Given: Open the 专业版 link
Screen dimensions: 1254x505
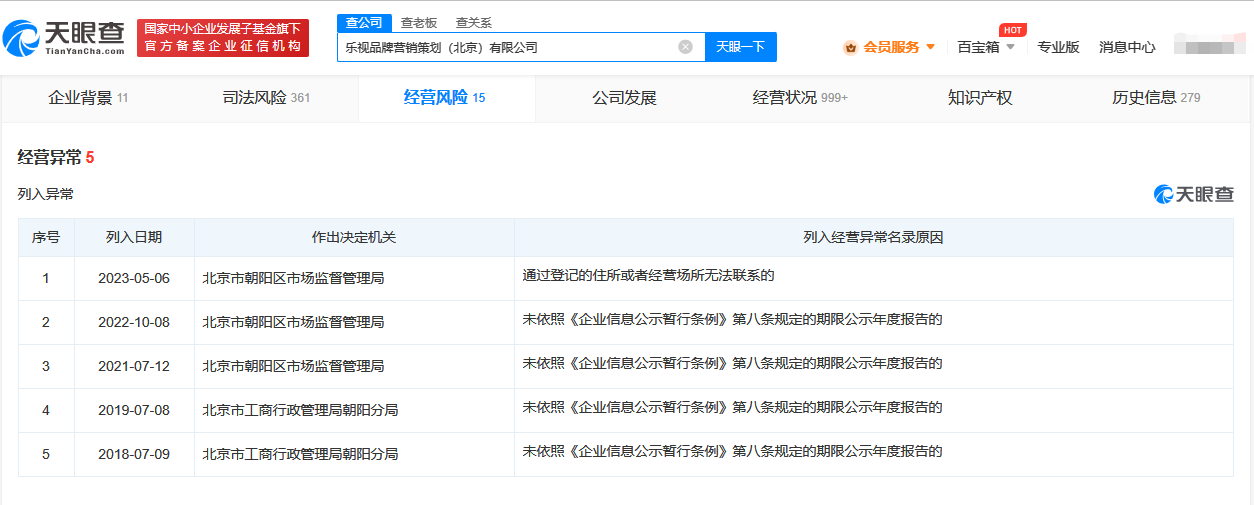Looking at the screenshot, I should coord(1058,47).
